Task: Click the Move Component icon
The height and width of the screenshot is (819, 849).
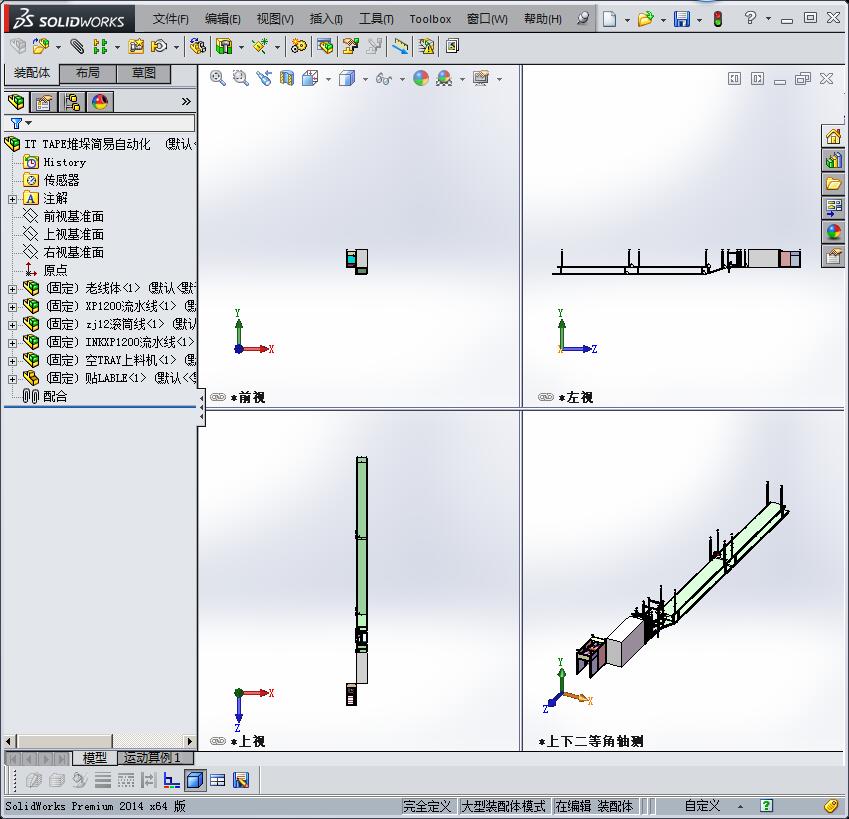Action: point(159,47)
